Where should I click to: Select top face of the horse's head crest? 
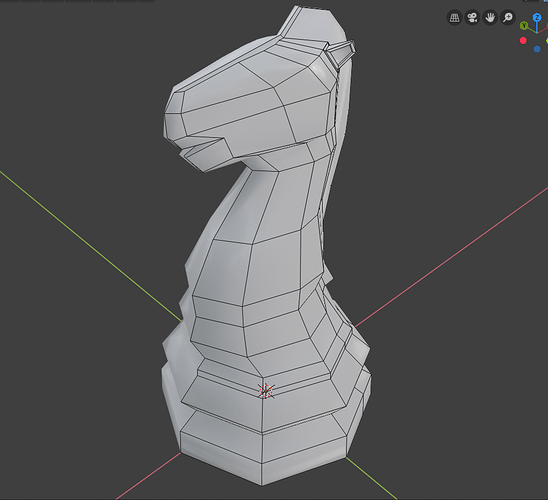(311, 24)
